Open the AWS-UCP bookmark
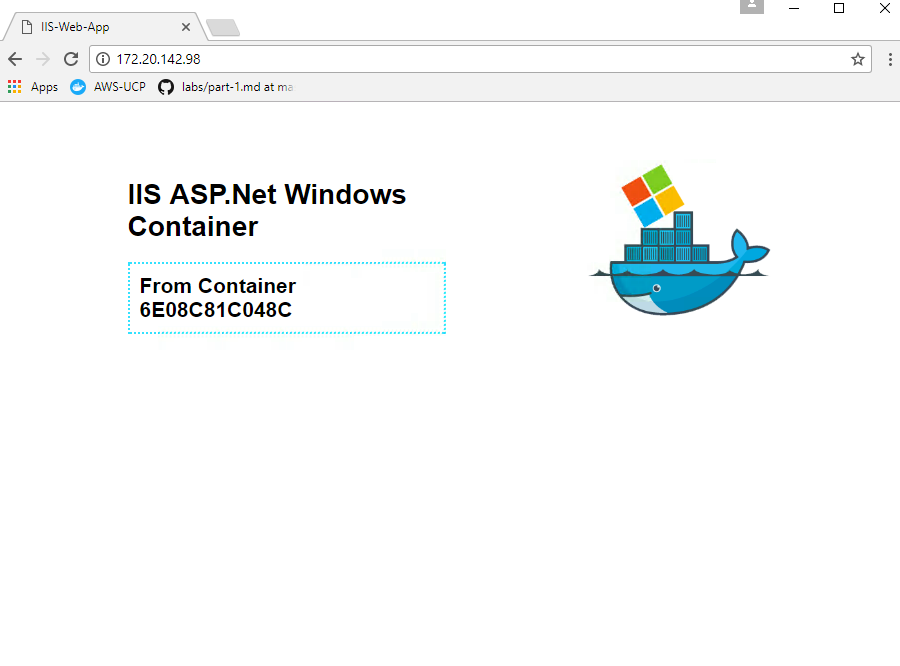 (108, 87)
